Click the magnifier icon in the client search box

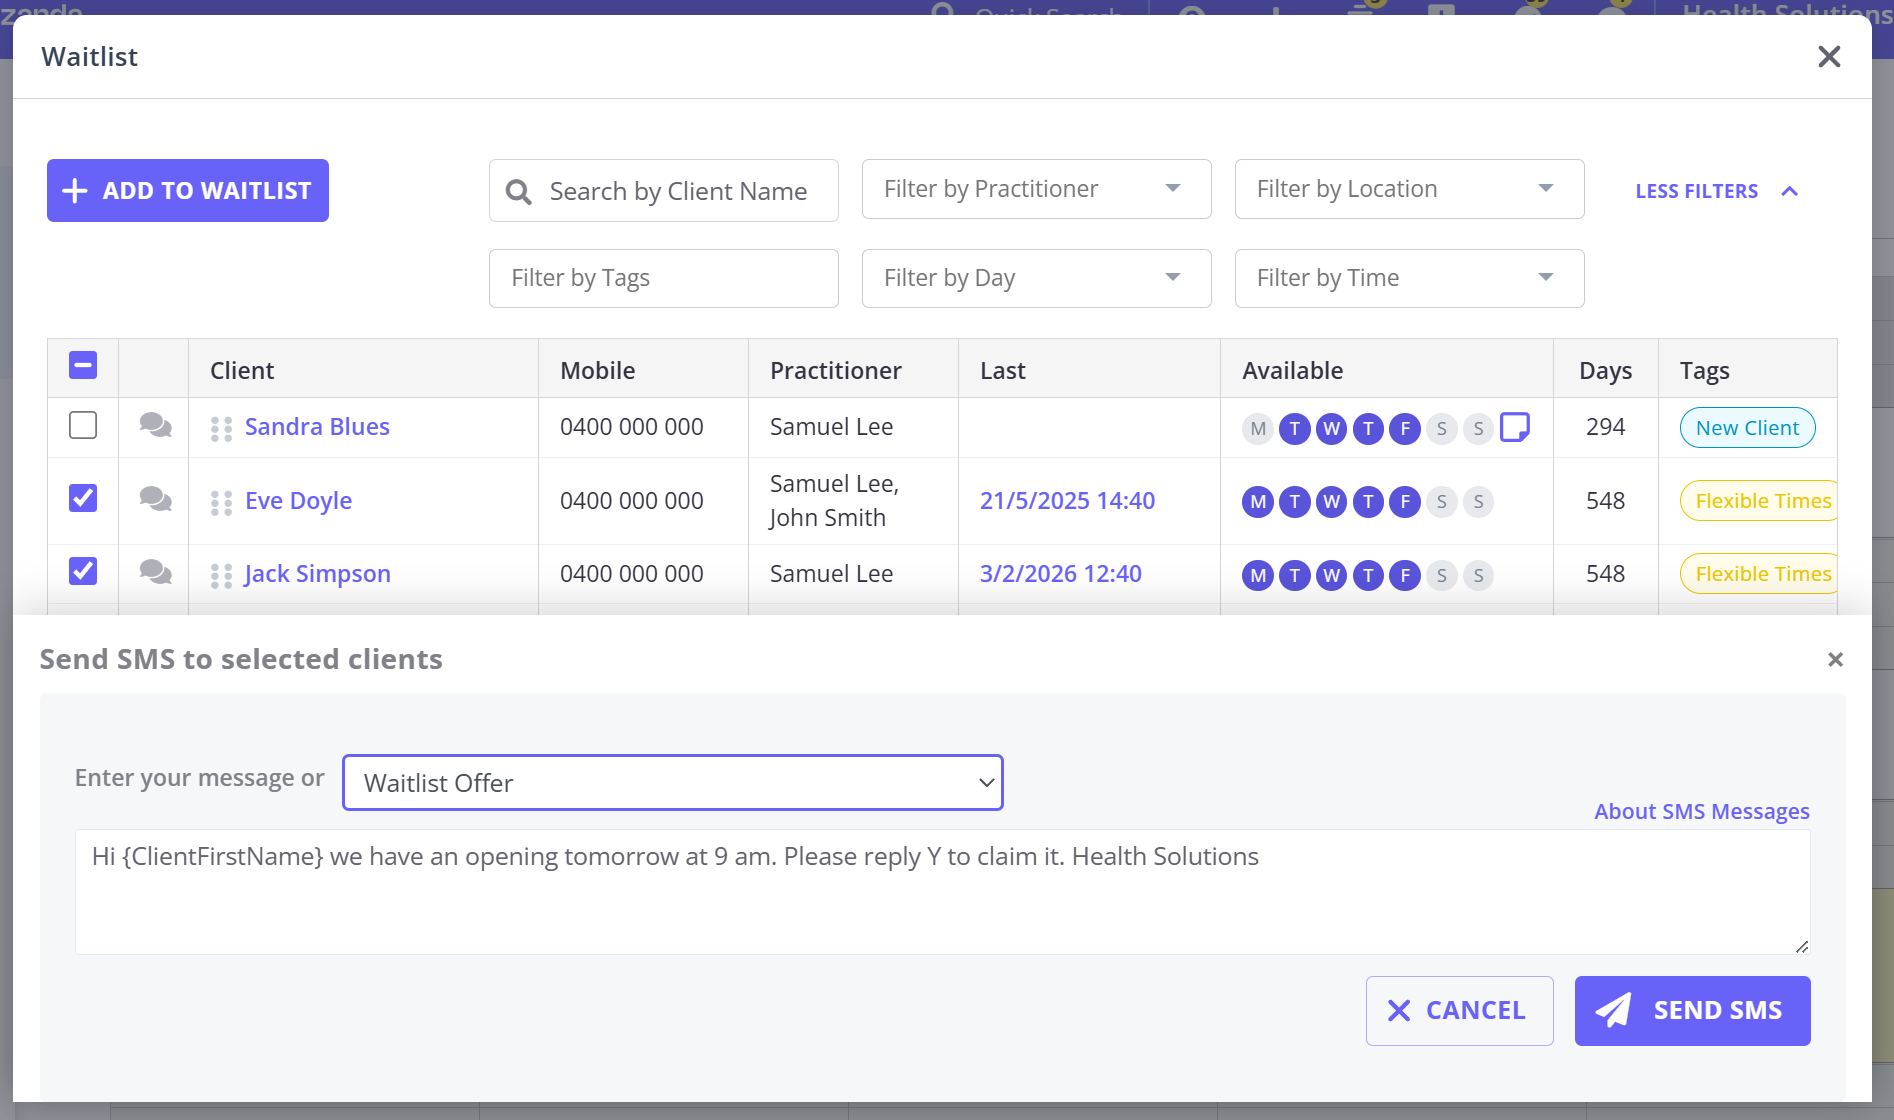(x=518, y=192)
